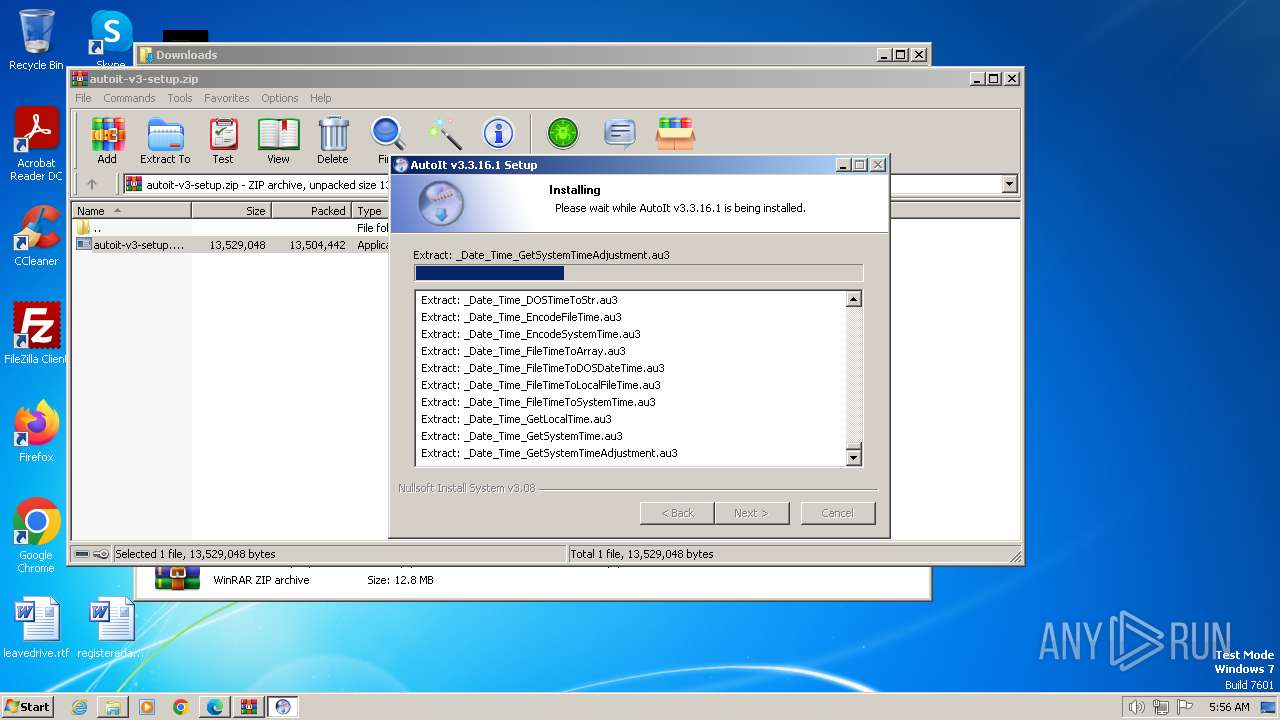The image size is (1280, 720).
Task: Open leavedrive.rtf document icon
Action: click(x=36, y=628)
